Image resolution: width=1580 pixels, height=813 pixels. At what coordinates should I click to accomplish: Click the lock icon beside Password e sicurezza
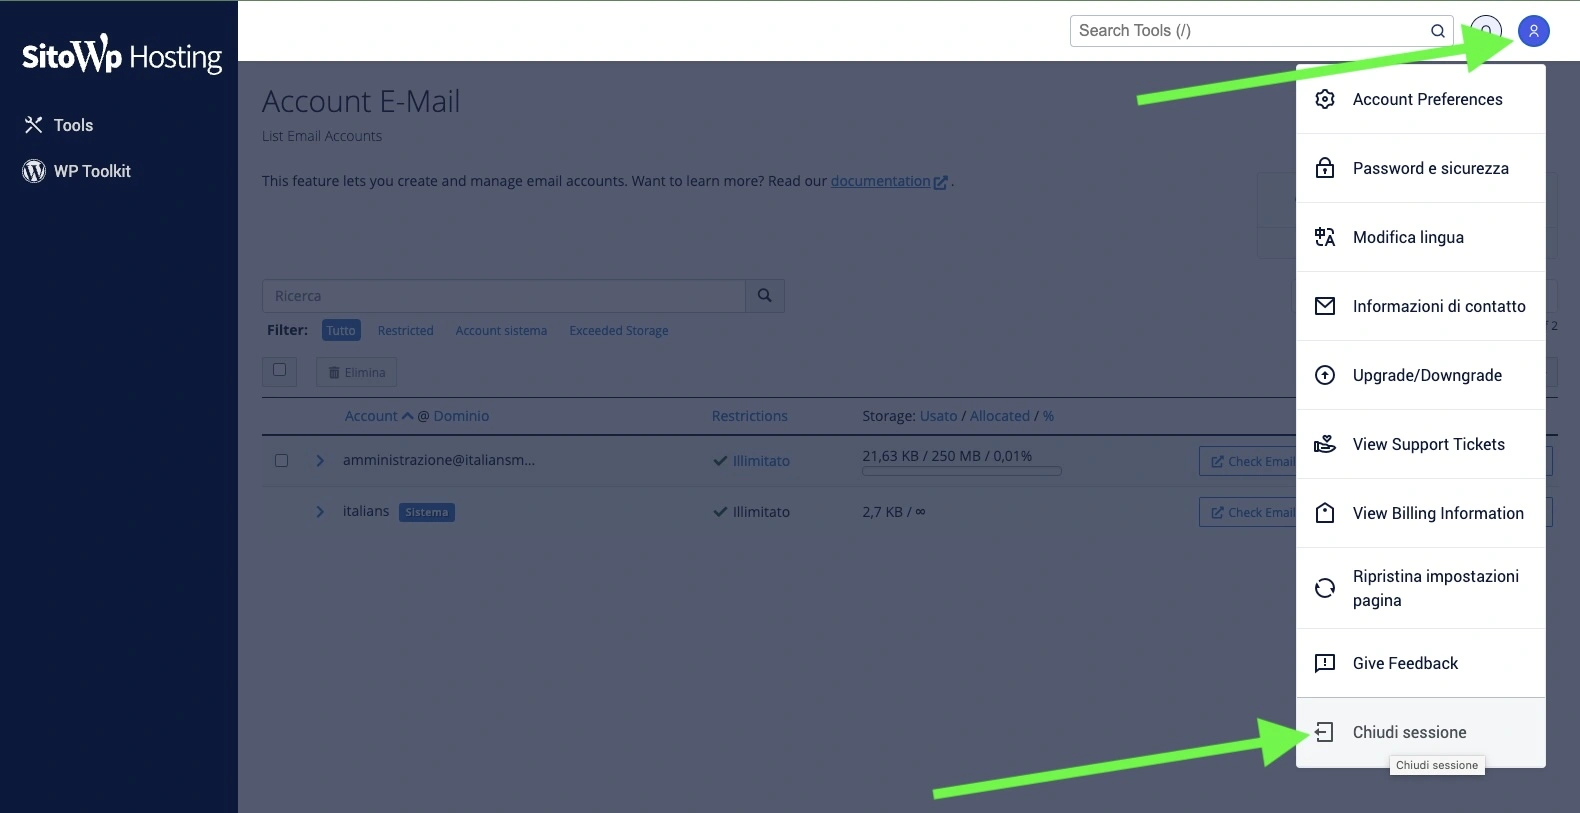click(x=1325, y=168)
